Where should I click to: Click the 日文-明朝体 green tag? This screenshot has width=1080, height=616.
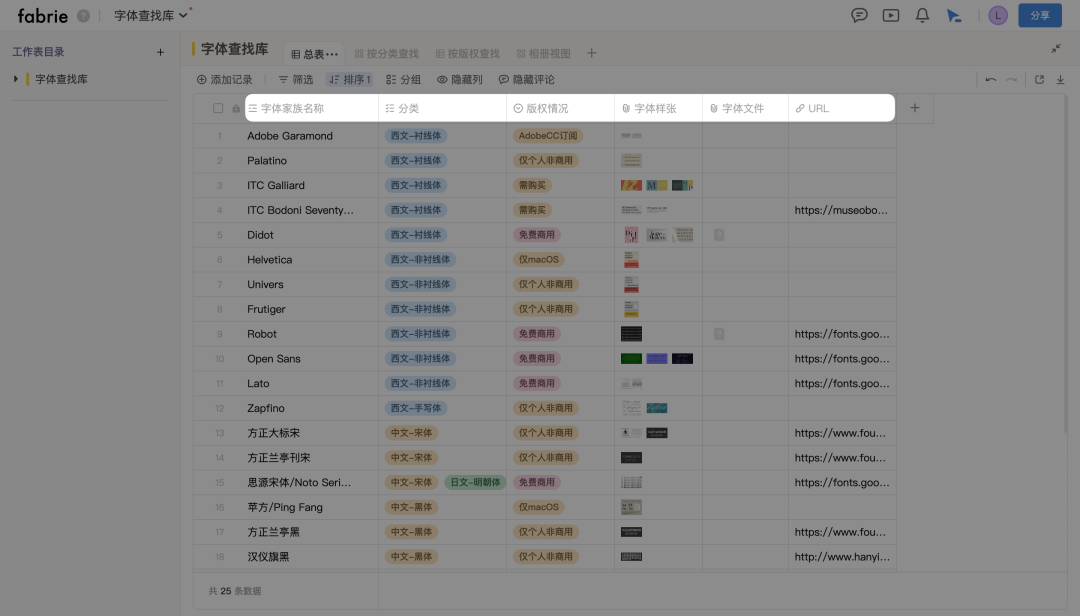[x=475, y=482]
